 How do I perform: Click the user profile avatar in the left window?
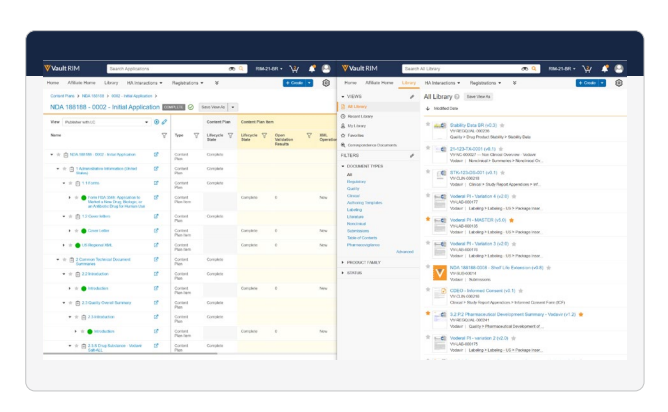326,68
